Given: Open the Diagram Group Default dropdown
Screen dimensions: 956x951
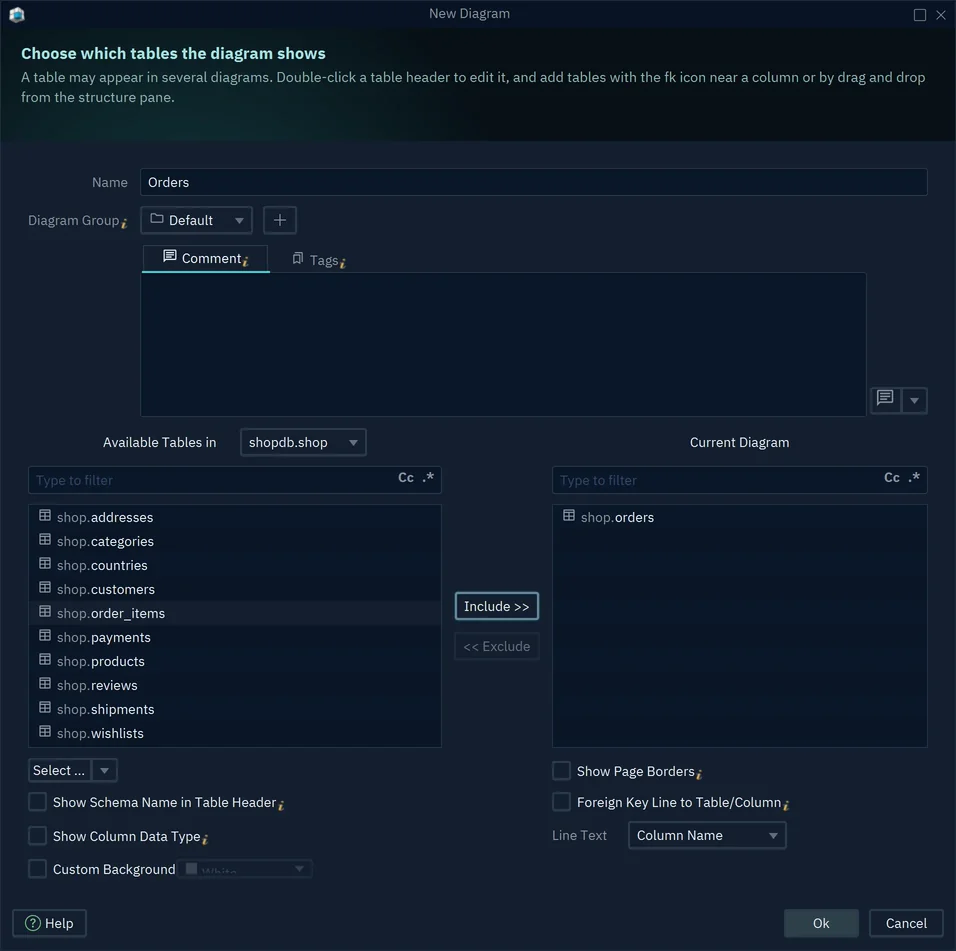Looking at the screenshot, I should click(196, 220).
